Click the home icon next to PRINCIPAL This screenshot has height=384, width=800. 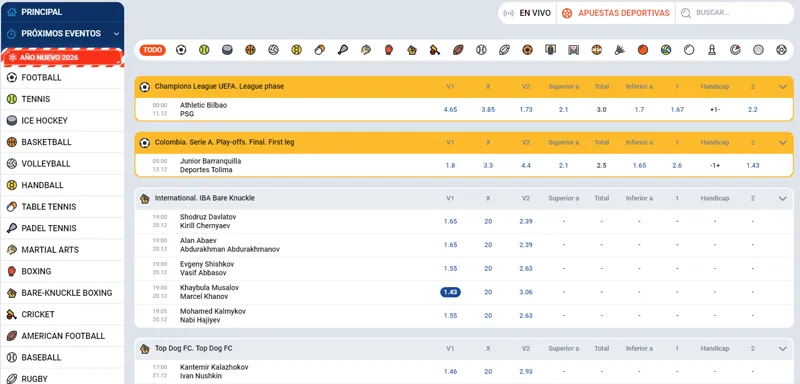tap(12, 12)
